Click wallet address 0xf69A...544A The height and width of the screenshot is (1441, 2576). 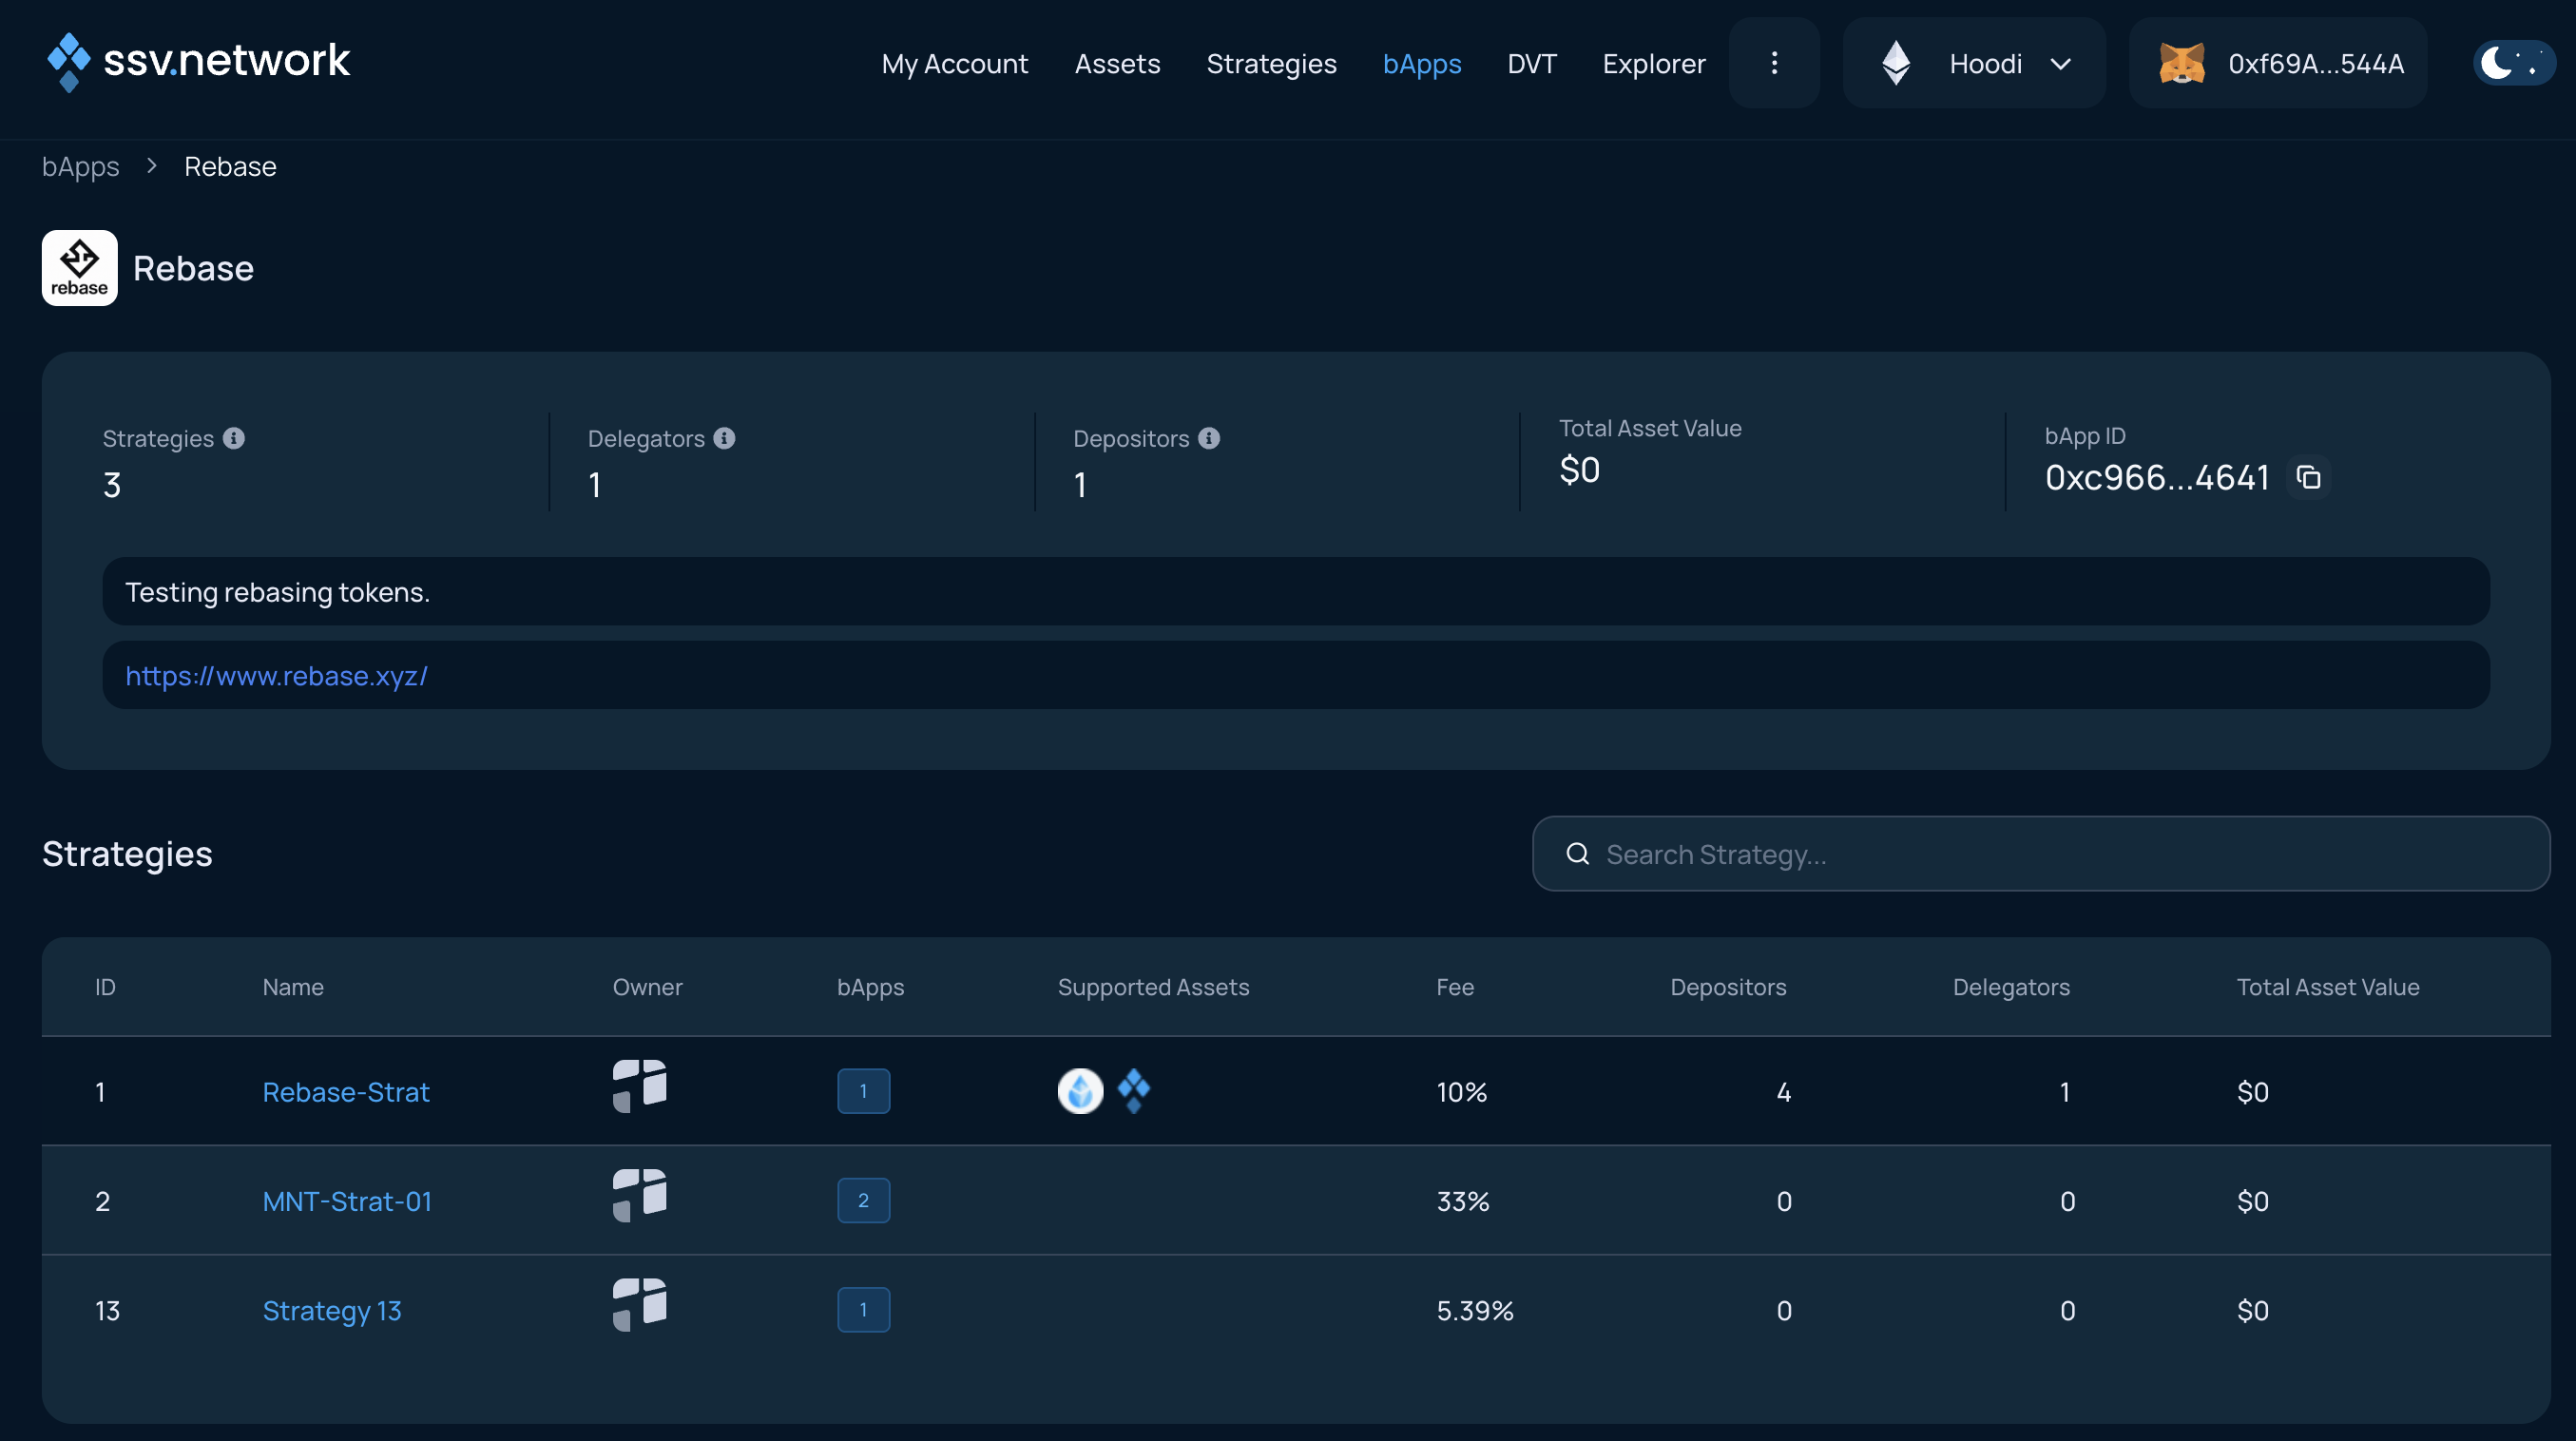click(x=2316, y=63)
